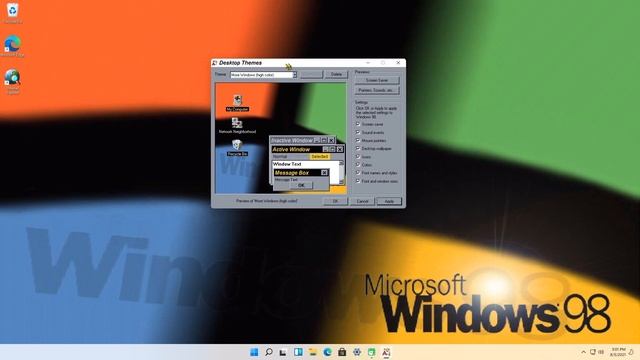
Task: Click the My Computer icon in theme preview
Action: click(237, 103)
